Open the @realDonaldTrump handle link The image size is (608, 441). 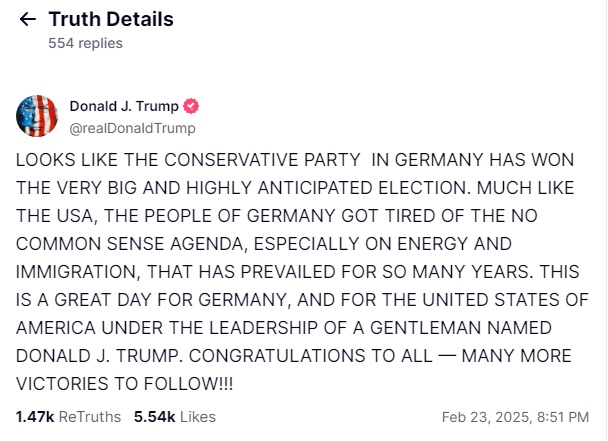[132, 128]
